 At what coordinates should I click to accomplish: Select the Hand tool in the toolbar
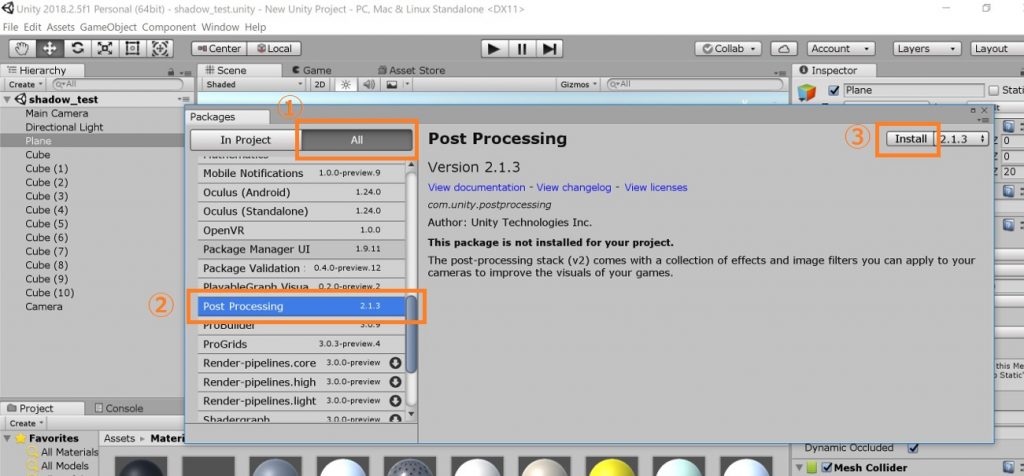23,48
